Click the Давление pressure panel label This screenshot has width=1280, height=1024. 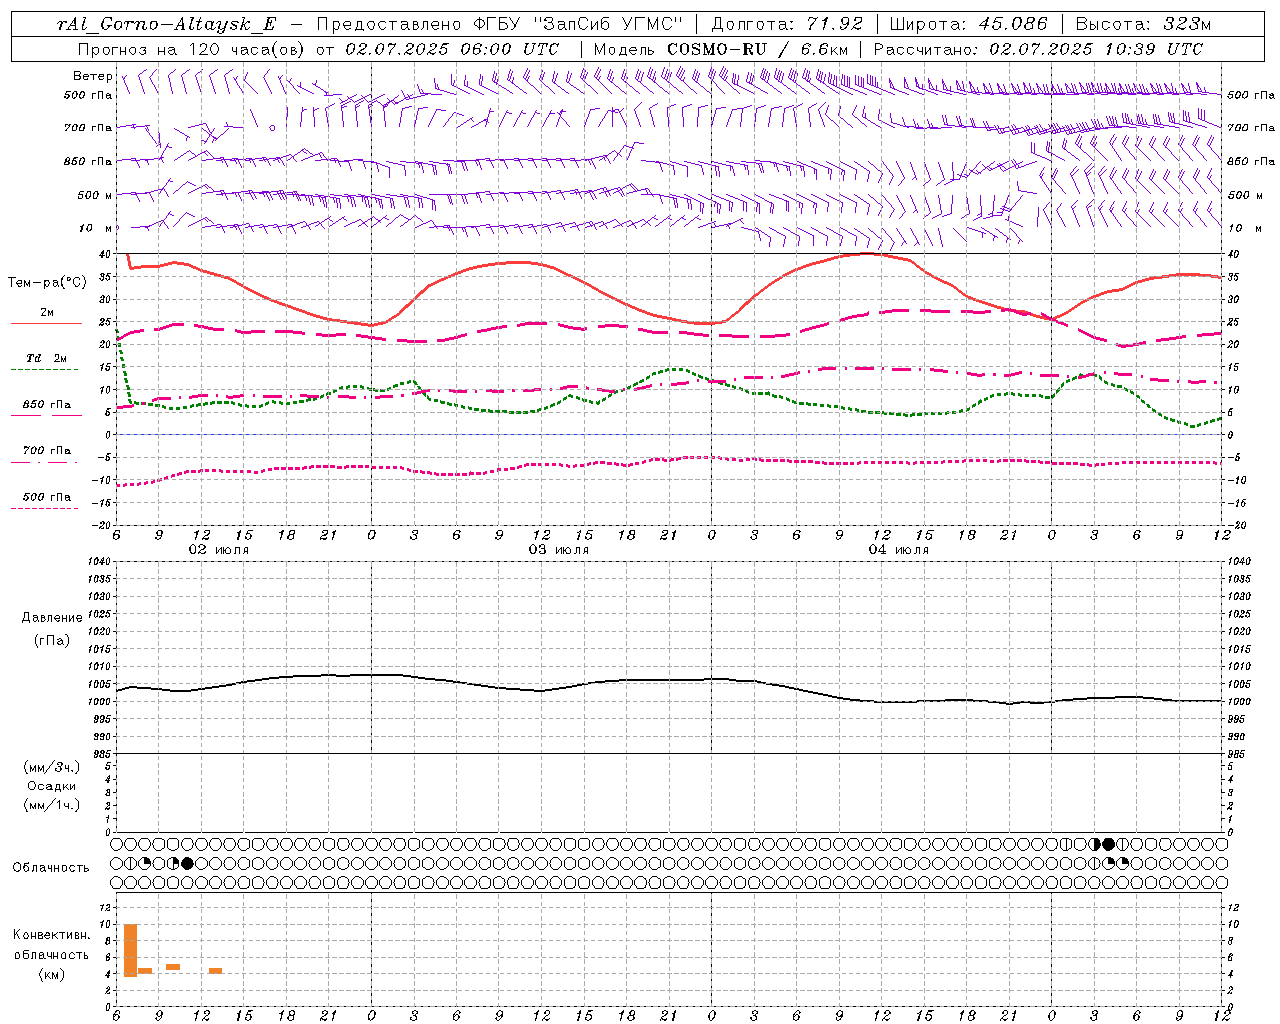point(52,618)
